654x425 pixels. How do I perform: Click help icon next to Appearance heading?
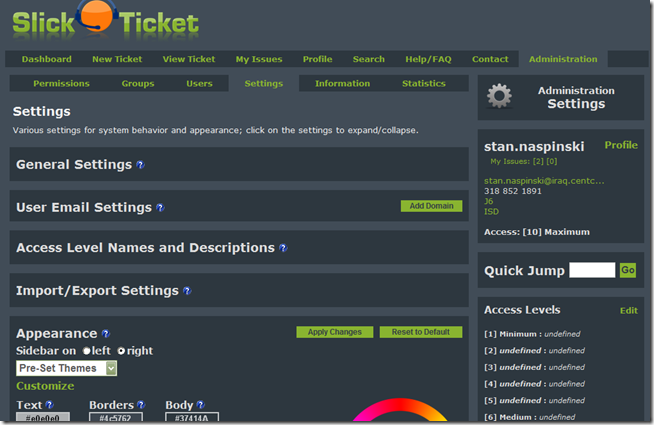coord(105,334)
